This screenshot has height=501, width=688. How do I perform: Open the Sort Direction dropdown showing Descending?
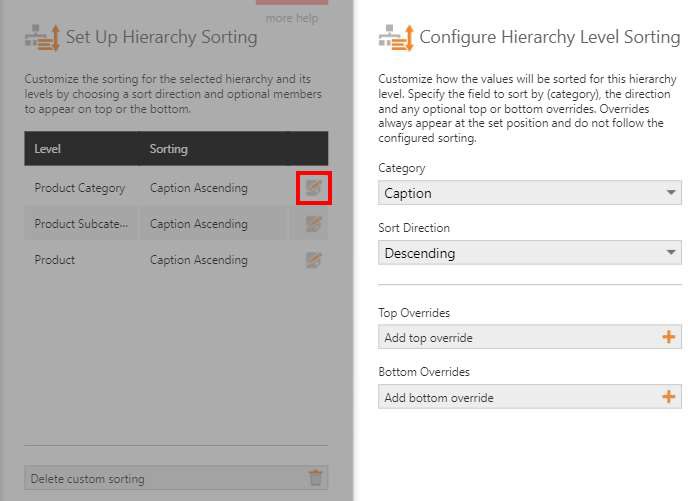pyautogui.click(x=530, y=252)
